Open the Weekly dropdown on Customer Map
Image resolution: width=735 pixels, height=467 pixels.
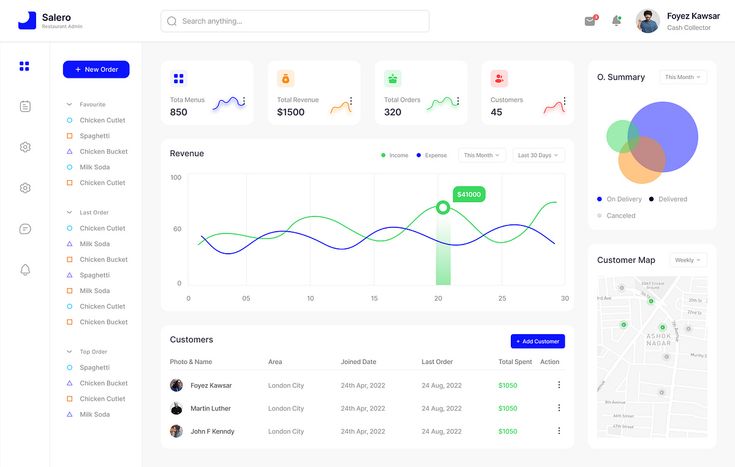[x=688, y=260]
